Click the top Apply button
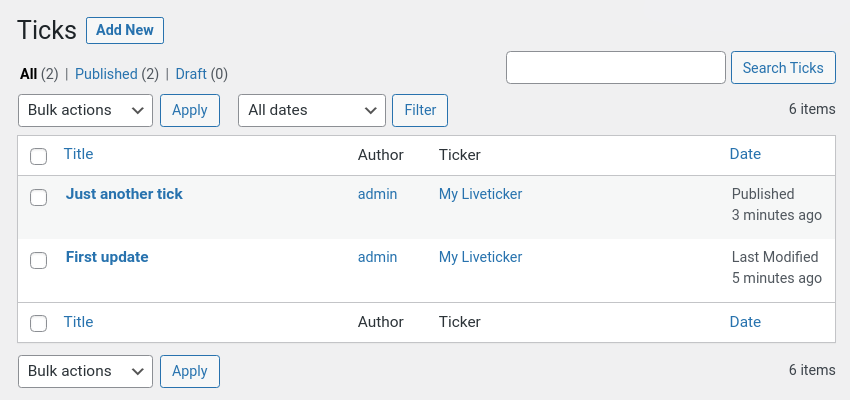850x400 pixels. click(x=190, y=111)
